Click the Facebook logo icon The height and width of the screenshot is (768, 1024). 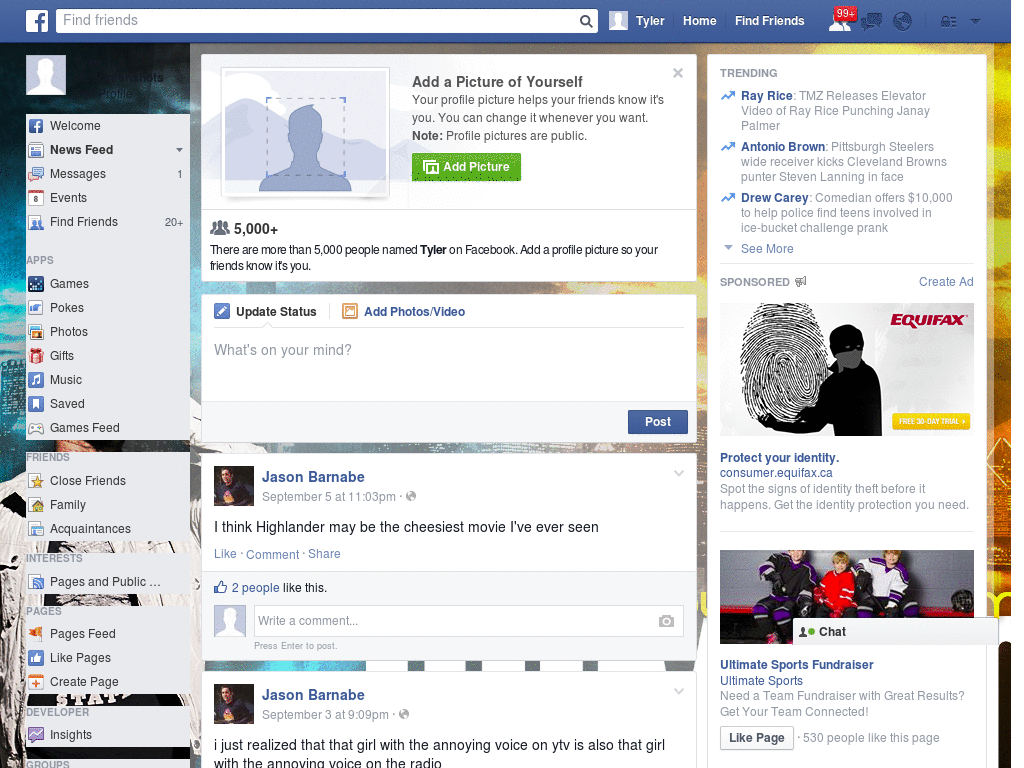37,21
